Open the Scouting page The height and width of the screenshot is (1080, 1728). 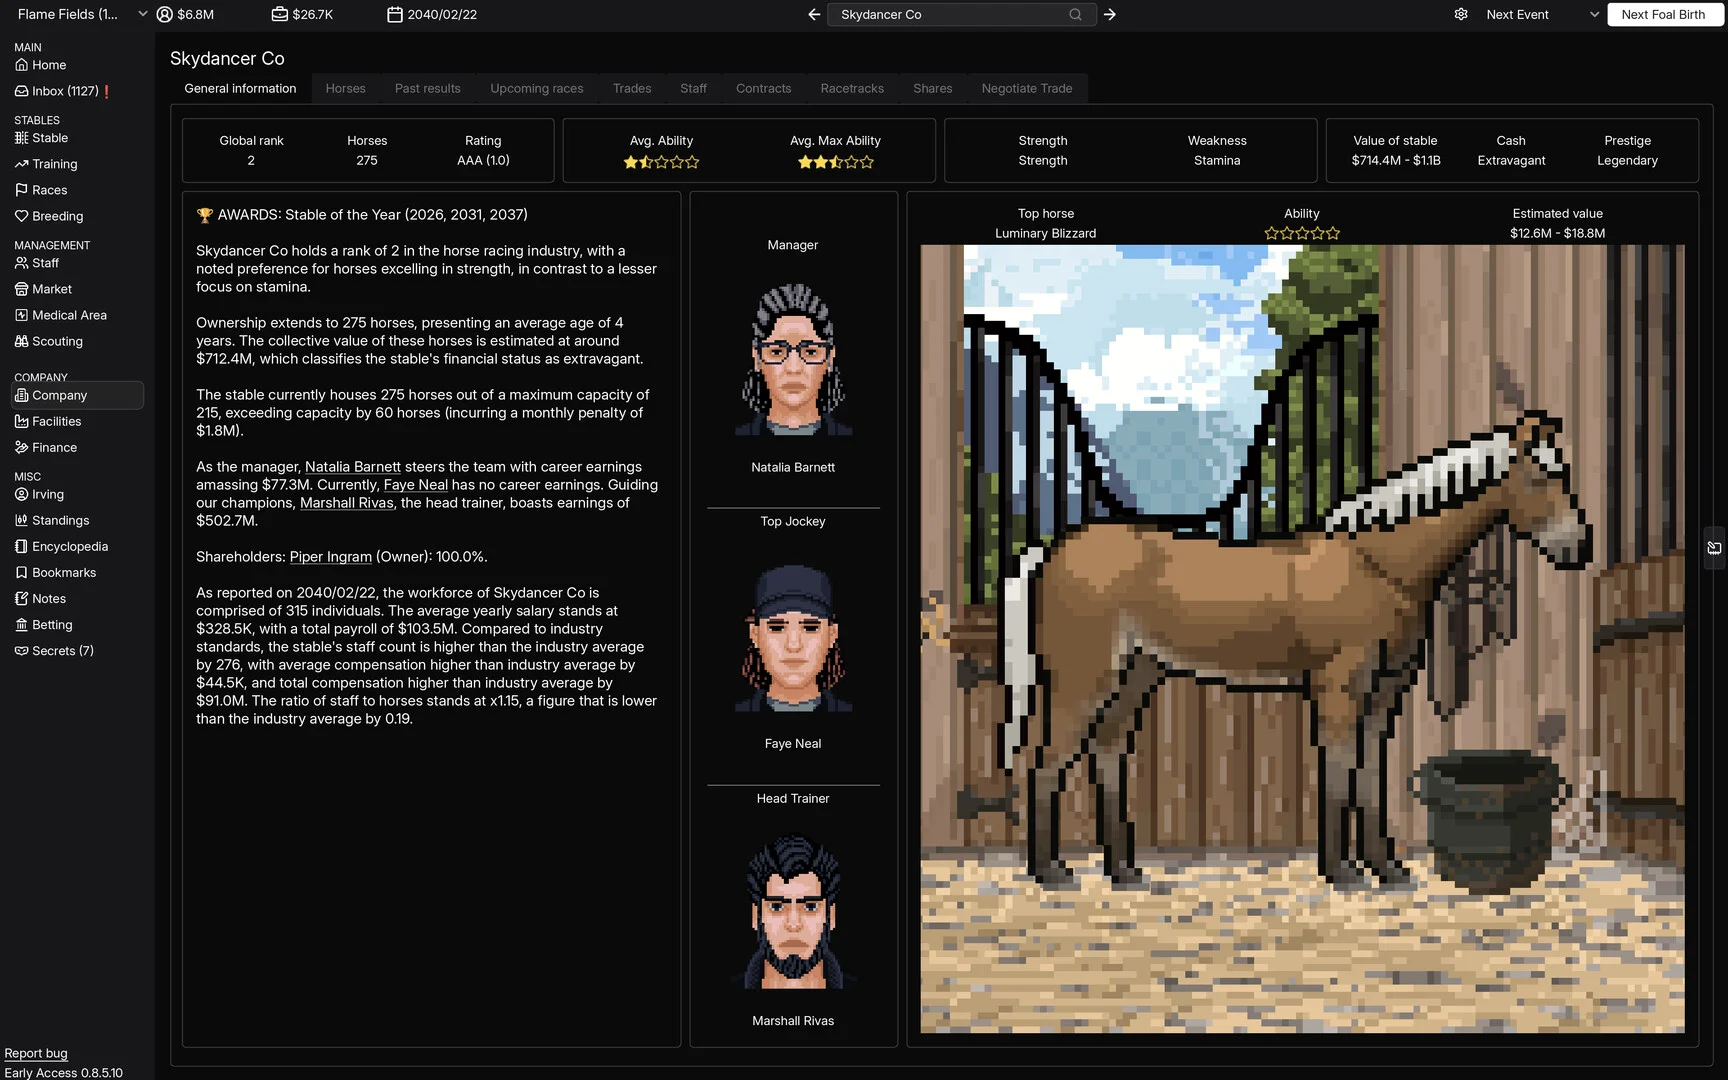point(55,341)
